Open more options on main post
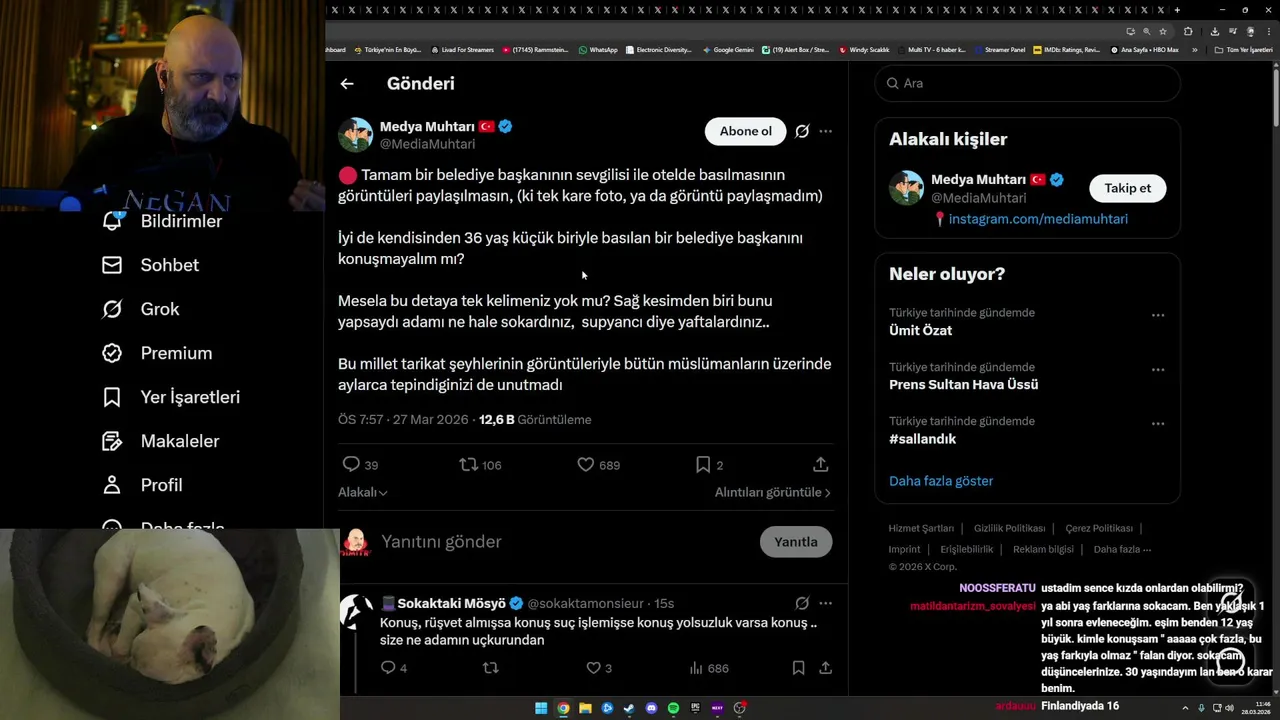Image resolution: width=1280 pixels, height=720 pixels. pyautogui.click(x=825, y=131)
